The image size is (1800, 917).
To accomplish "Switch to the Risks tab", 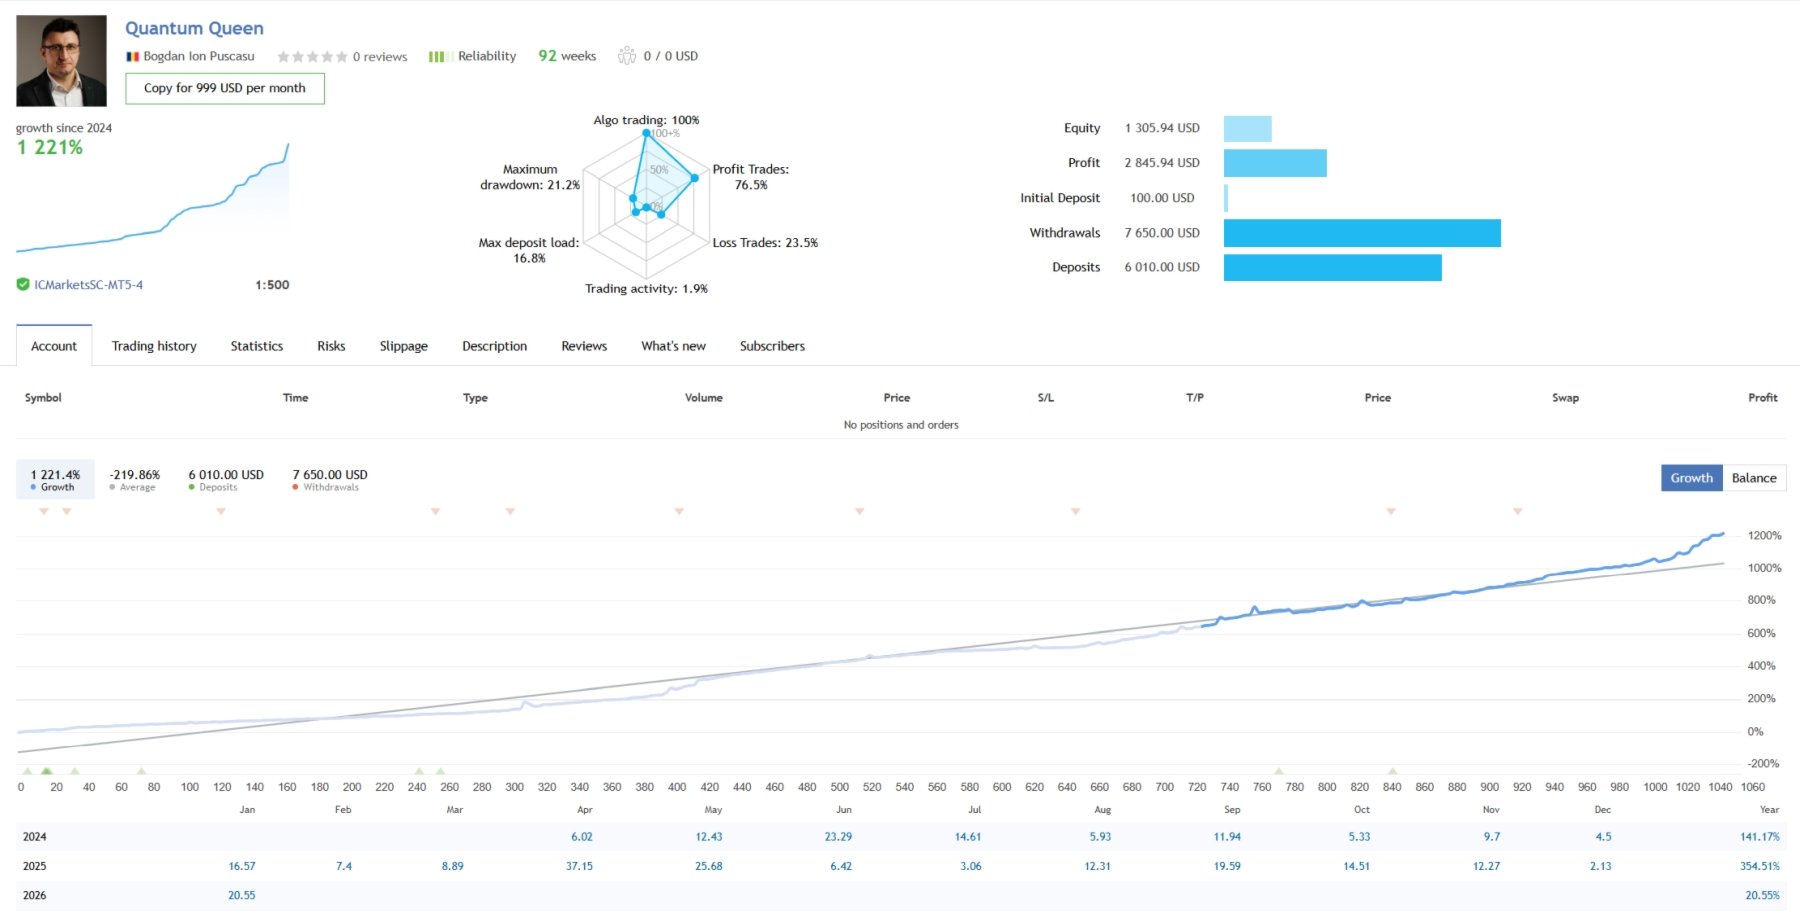I will click(331, 346).
